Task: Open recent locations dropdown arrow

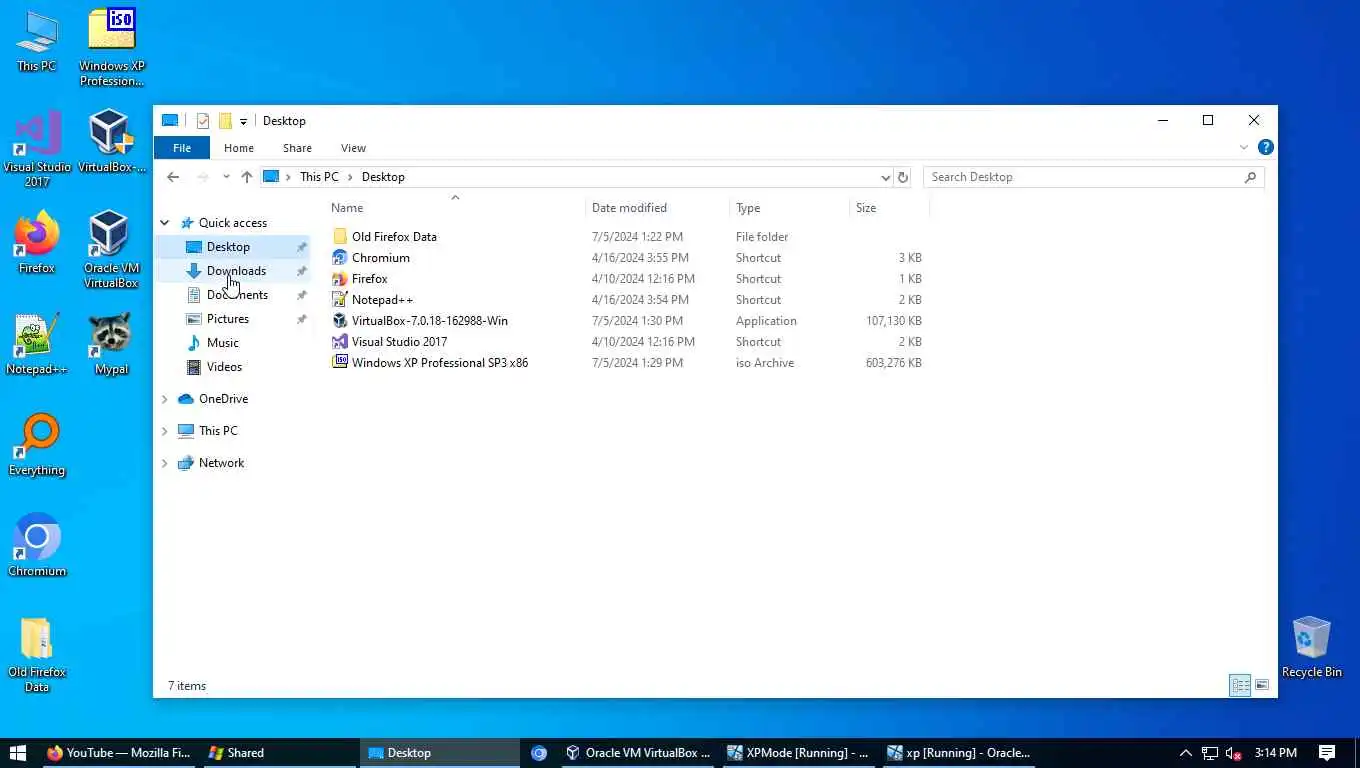Action: coord(226,177)
